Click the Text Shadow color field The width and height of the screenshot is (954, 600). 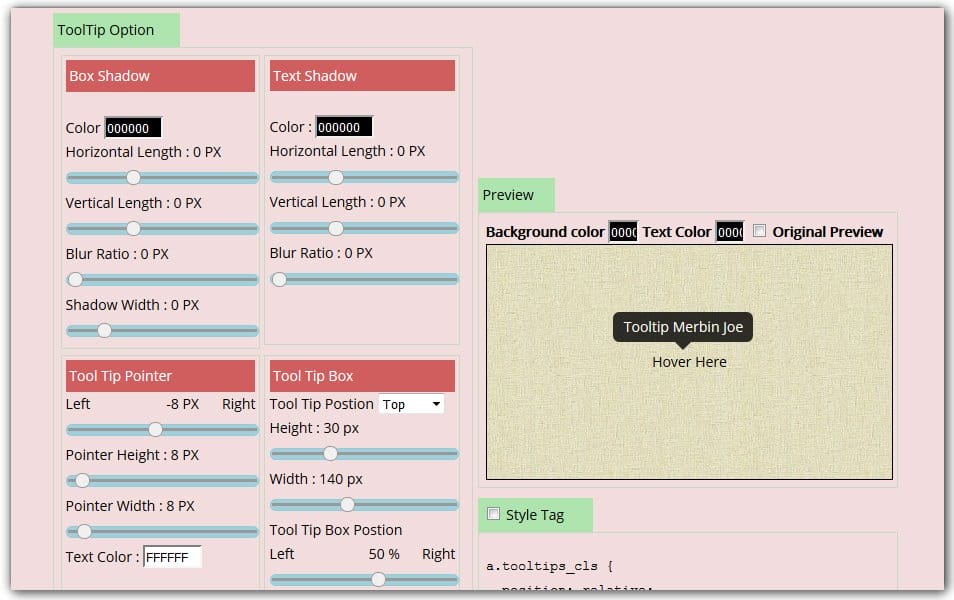pos(345,126)
